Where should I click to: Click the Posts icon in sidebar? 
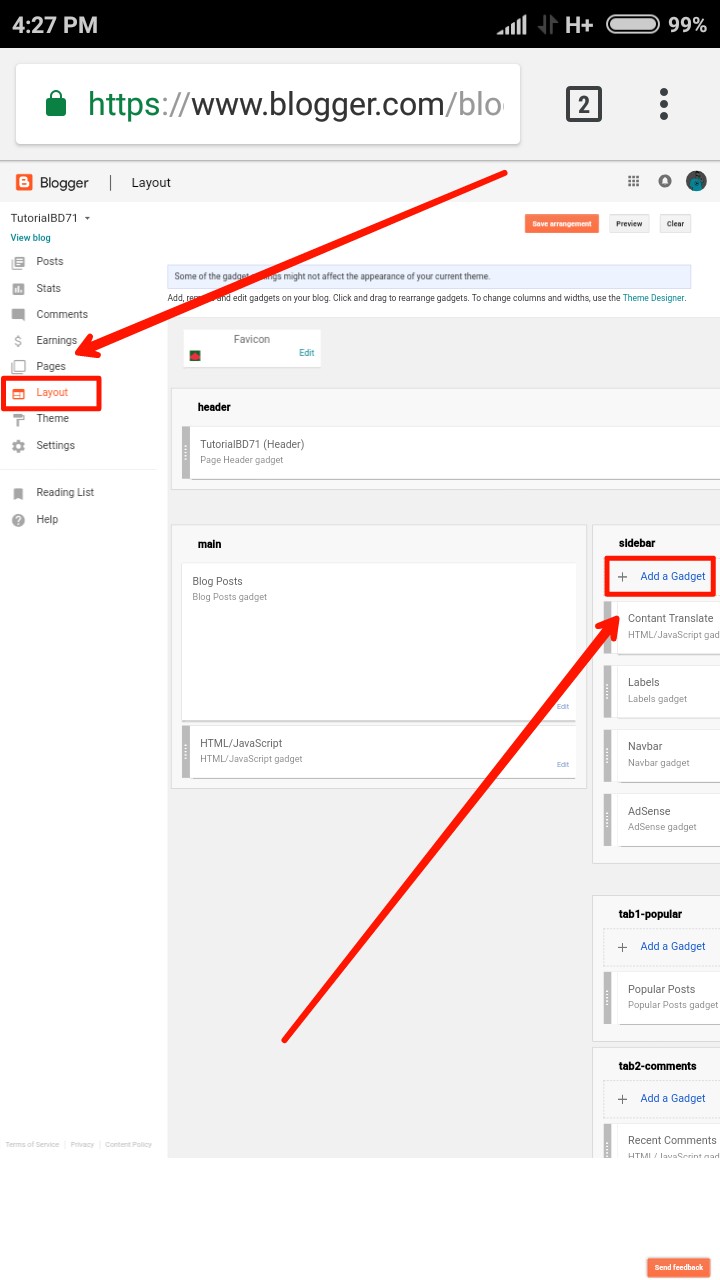18,262
